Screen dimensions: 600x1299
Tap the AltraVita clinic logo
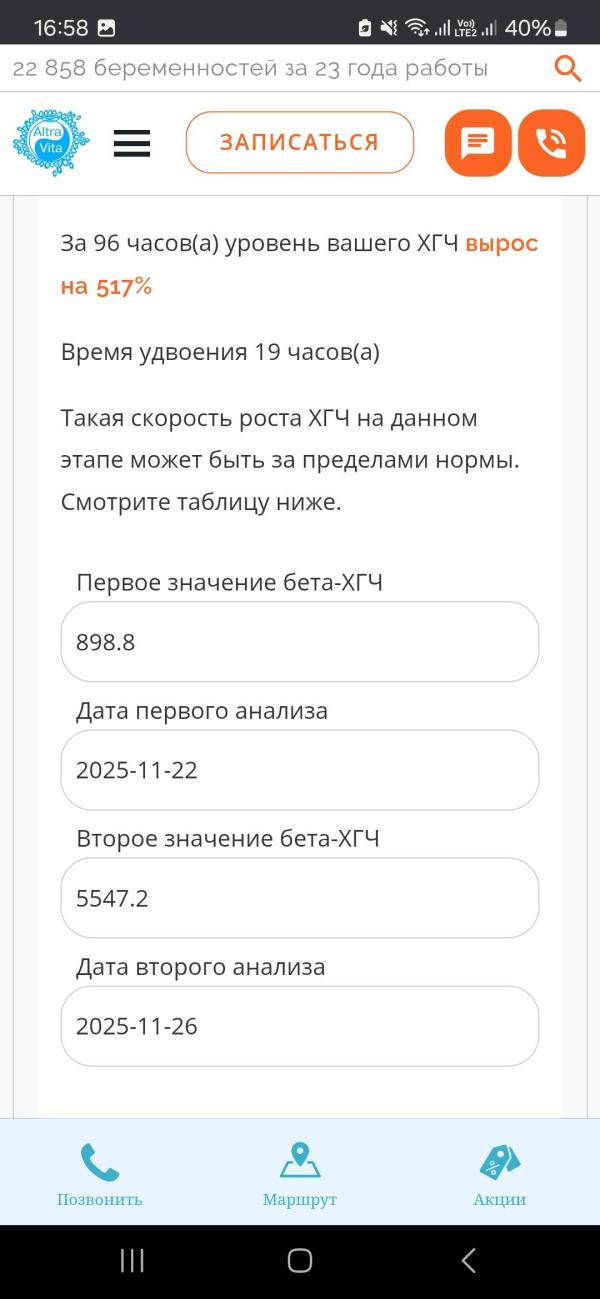50,142
